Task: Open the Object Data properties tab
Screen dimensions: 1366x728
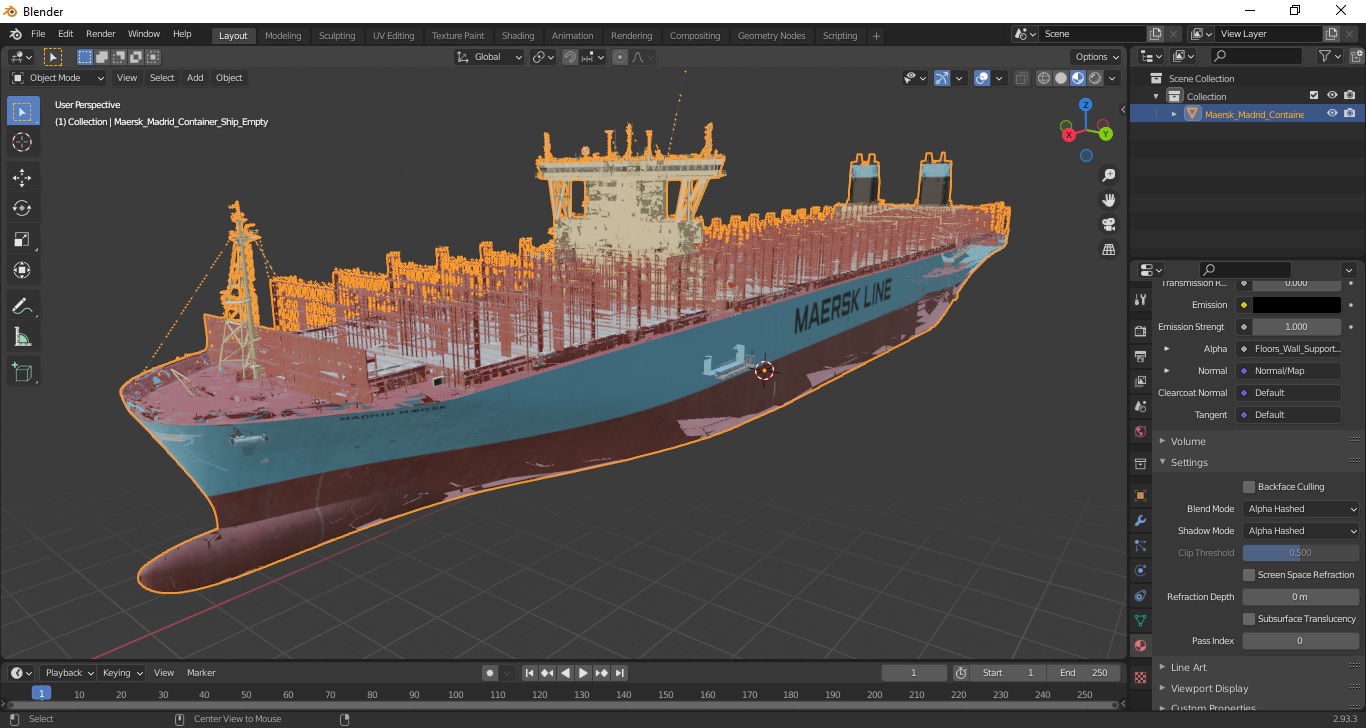Action: point(1140,621)
